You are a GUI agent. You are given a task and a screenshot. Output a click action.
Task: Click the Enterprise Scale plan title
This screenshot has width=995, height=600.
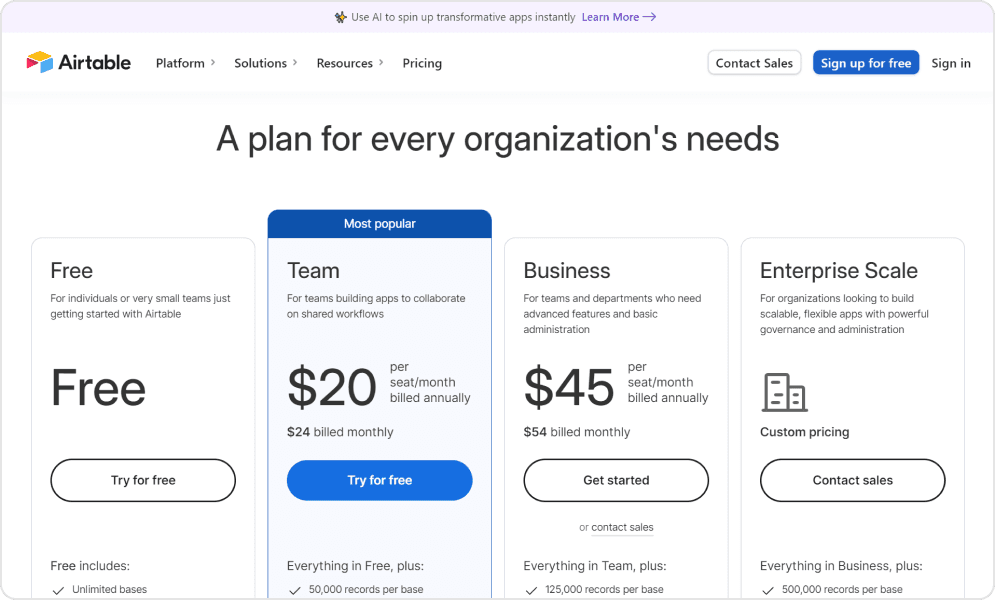coord(839,271)
